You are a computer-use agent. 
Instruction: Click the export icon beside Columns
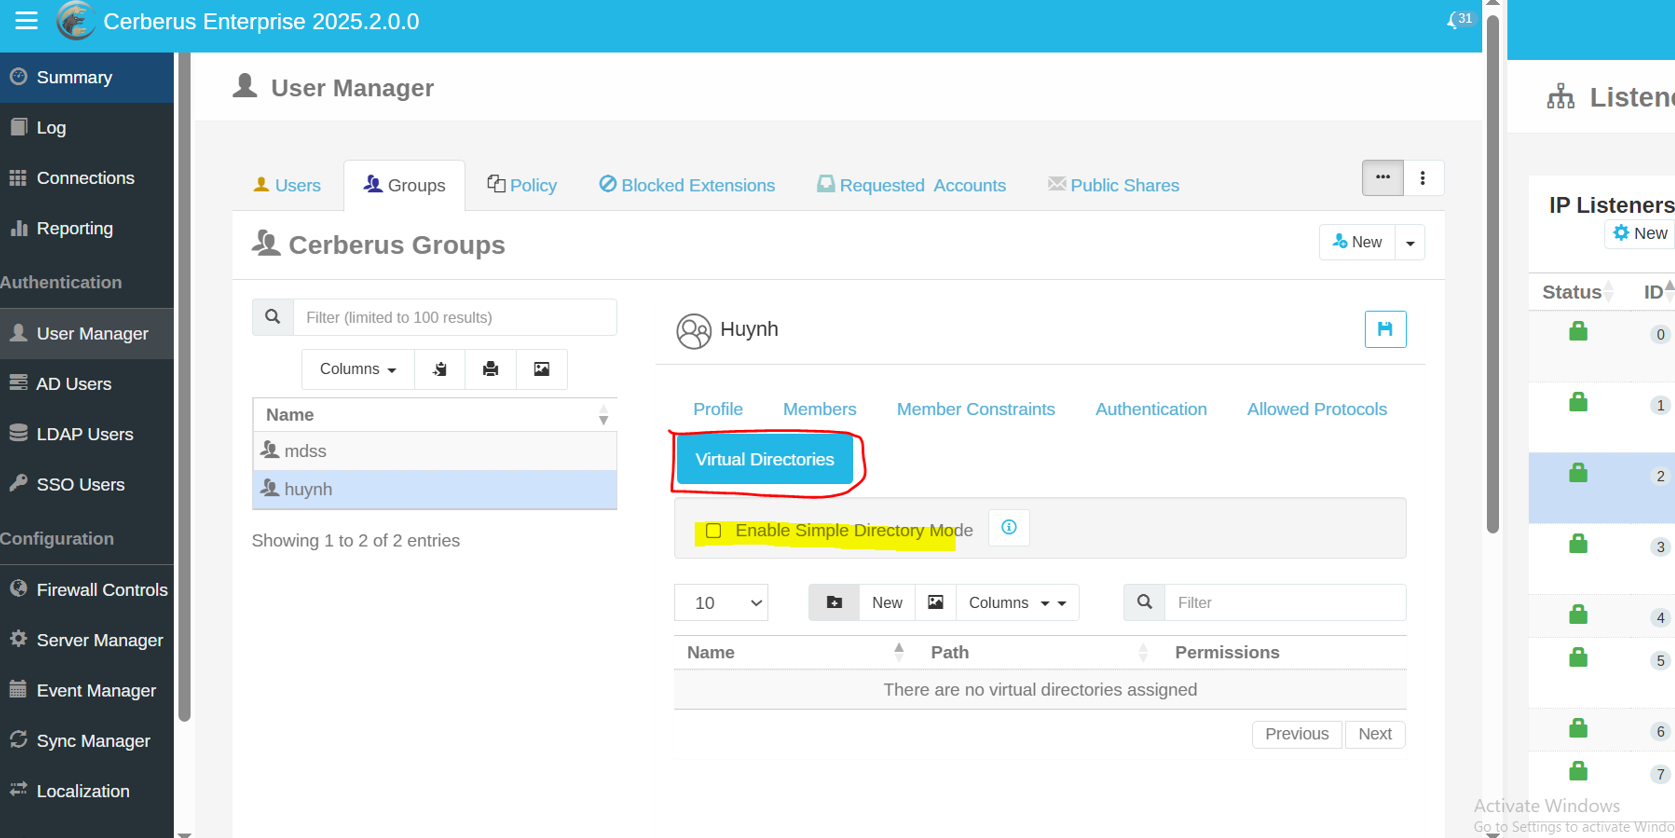coord(440,369)
